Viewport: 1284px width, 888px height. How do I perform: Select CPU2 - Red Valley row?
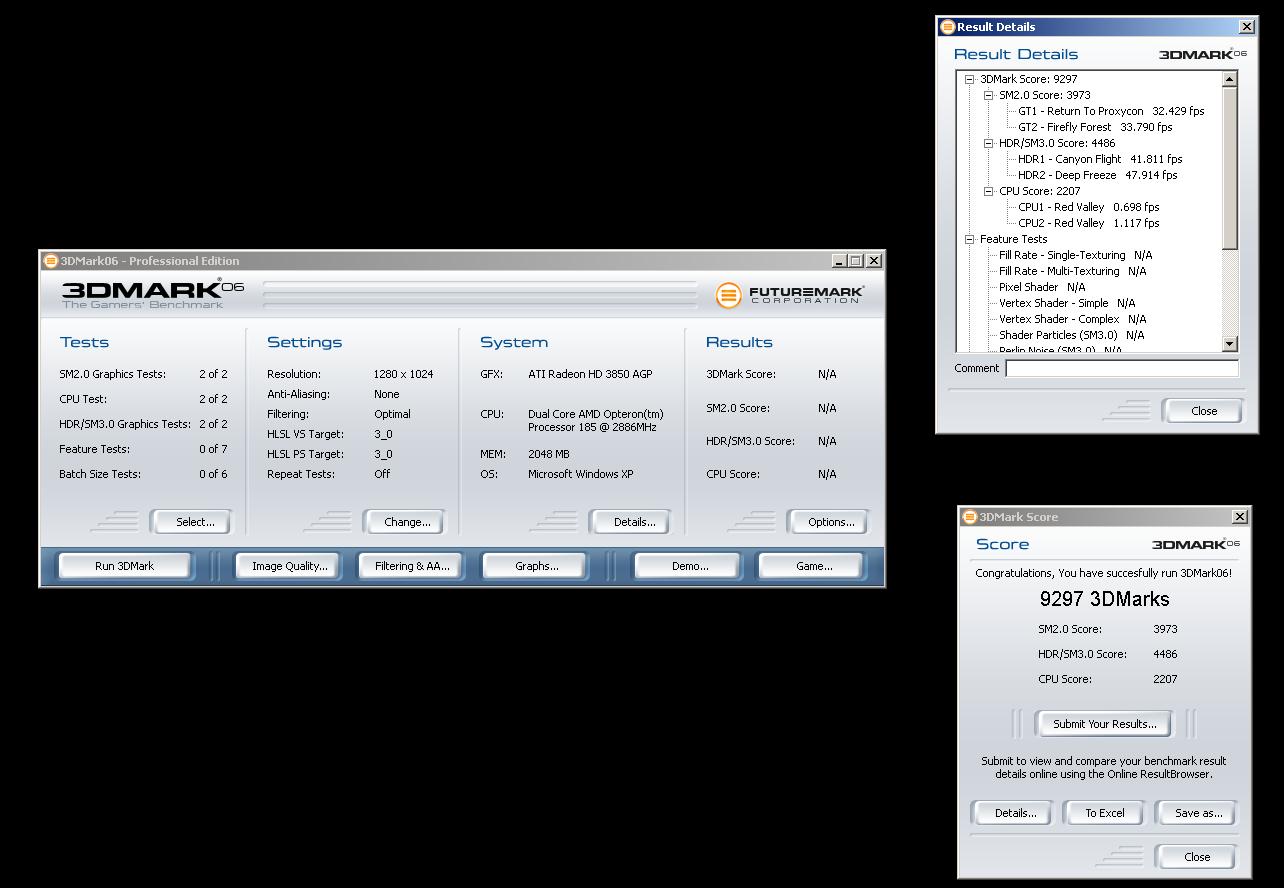[1089, 223]
